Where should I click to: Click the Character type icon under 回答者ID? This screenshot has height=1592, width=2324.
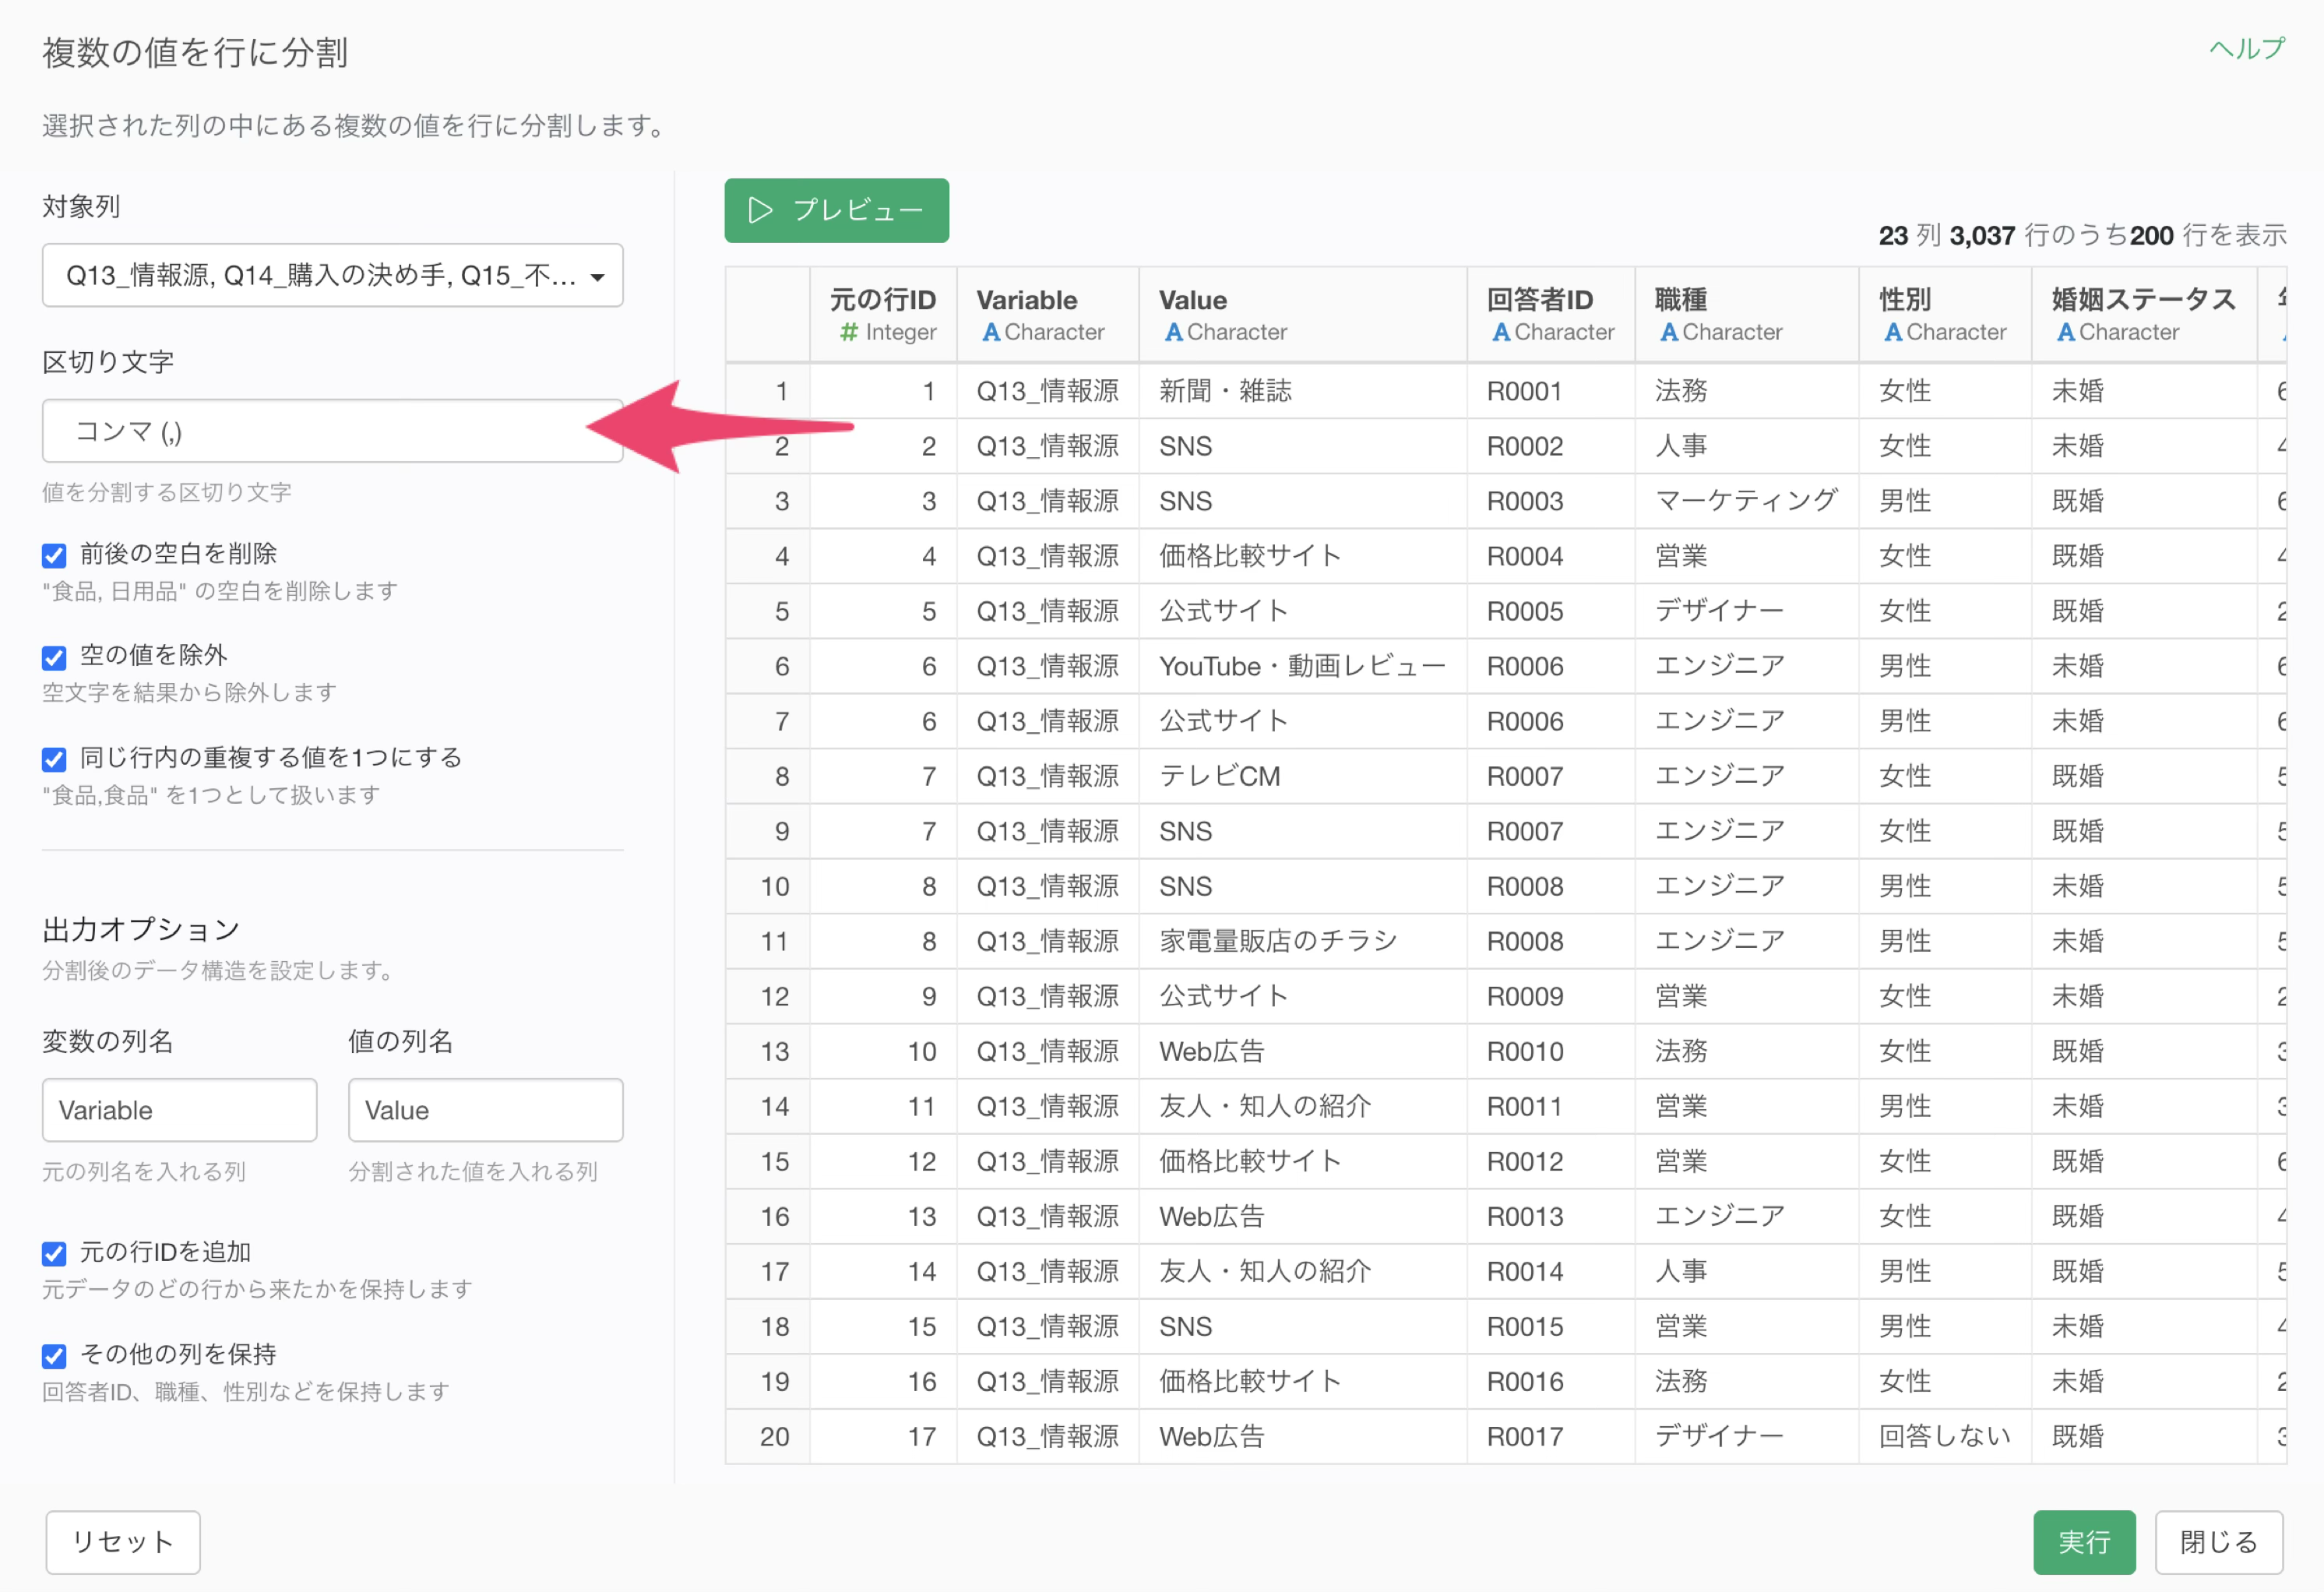pyautogui.click(x=1500, y=332)
